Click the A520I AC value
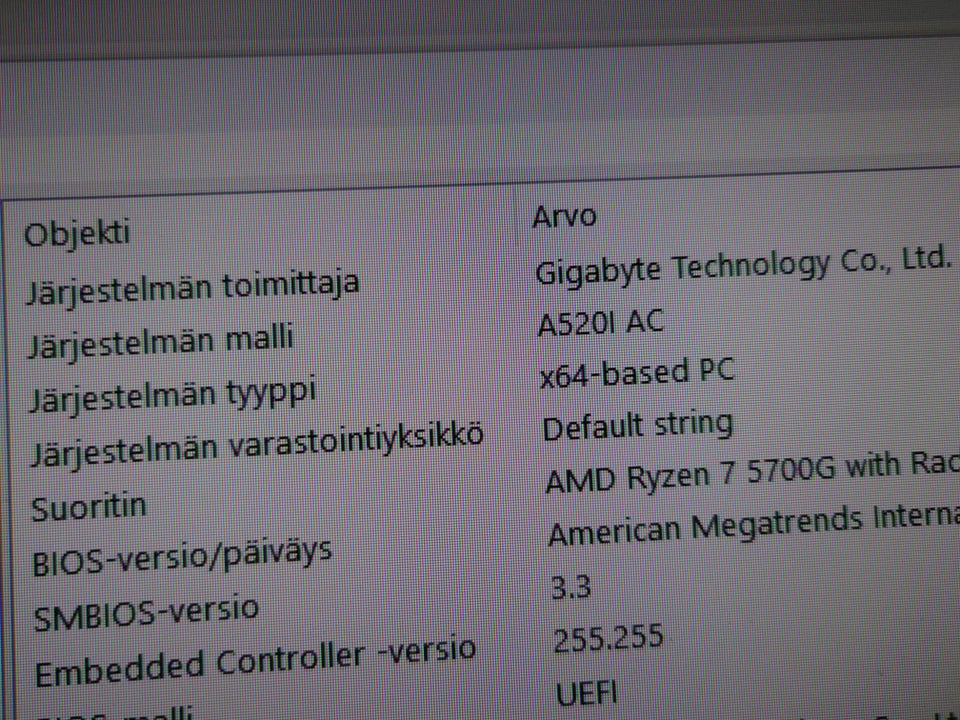960x720 pixels. pyautogui.click(x=600, y=322)
